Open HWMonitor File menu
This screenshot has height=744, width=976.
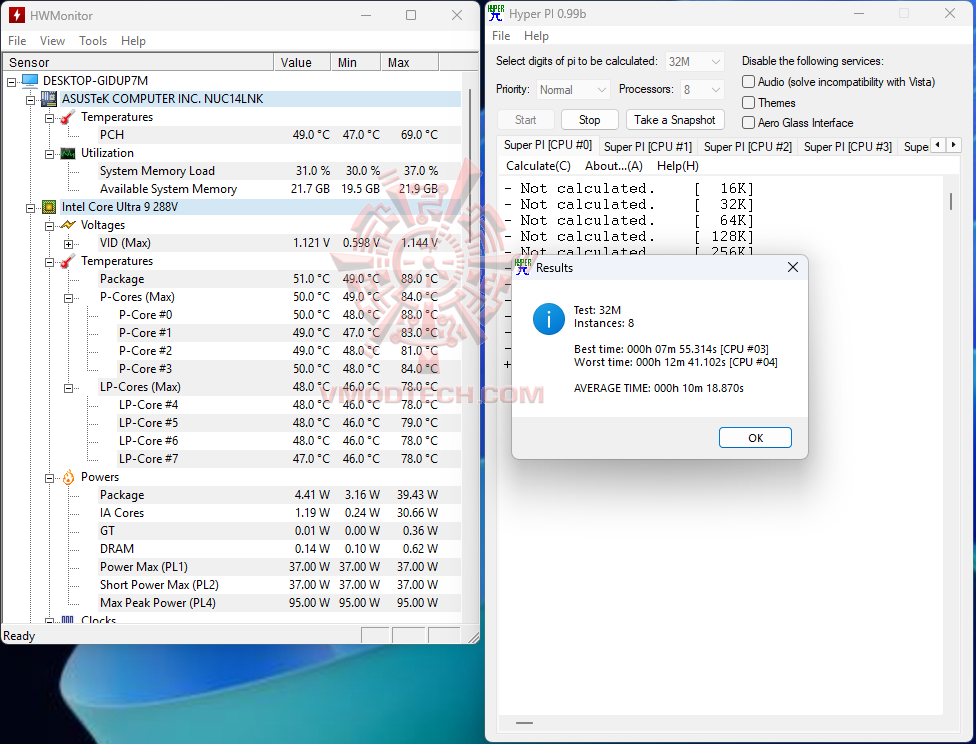(x=17, y=41)
